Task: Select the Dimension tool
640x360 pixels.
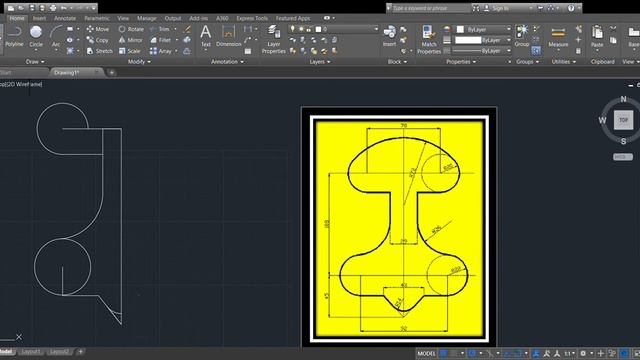Action: coord(229,36)
